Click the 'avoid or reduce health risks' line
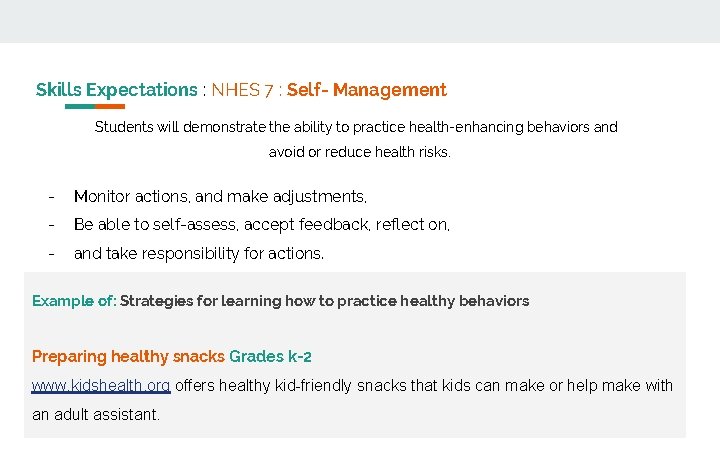The width and height of the screenshot is (720, 450). pos(360,153)
